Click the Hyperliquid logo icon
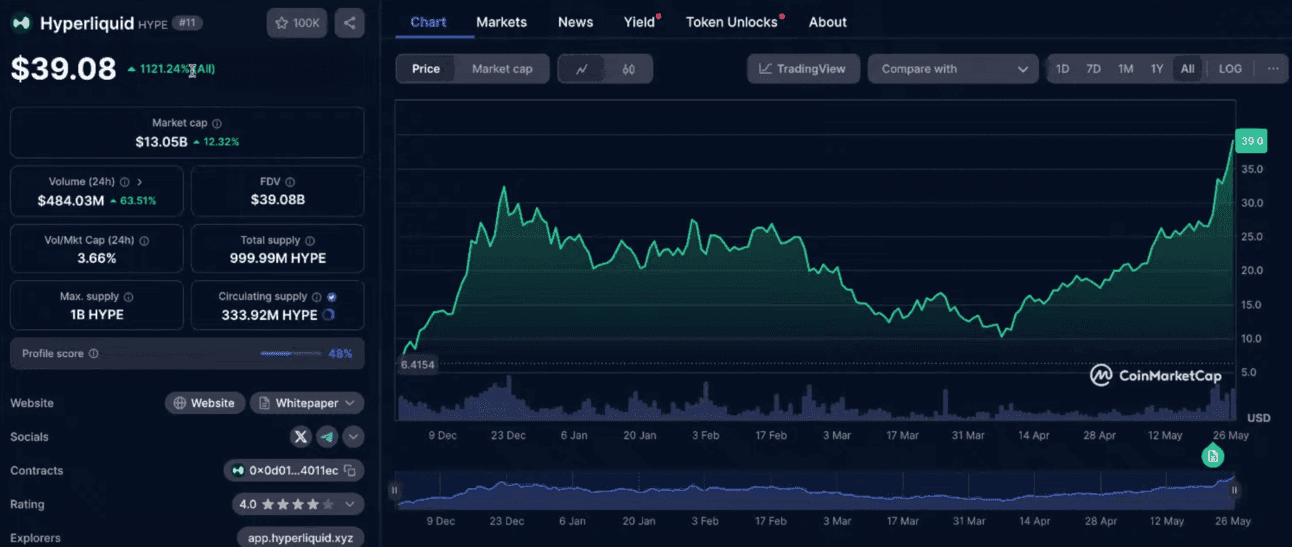 coord(21,23)
